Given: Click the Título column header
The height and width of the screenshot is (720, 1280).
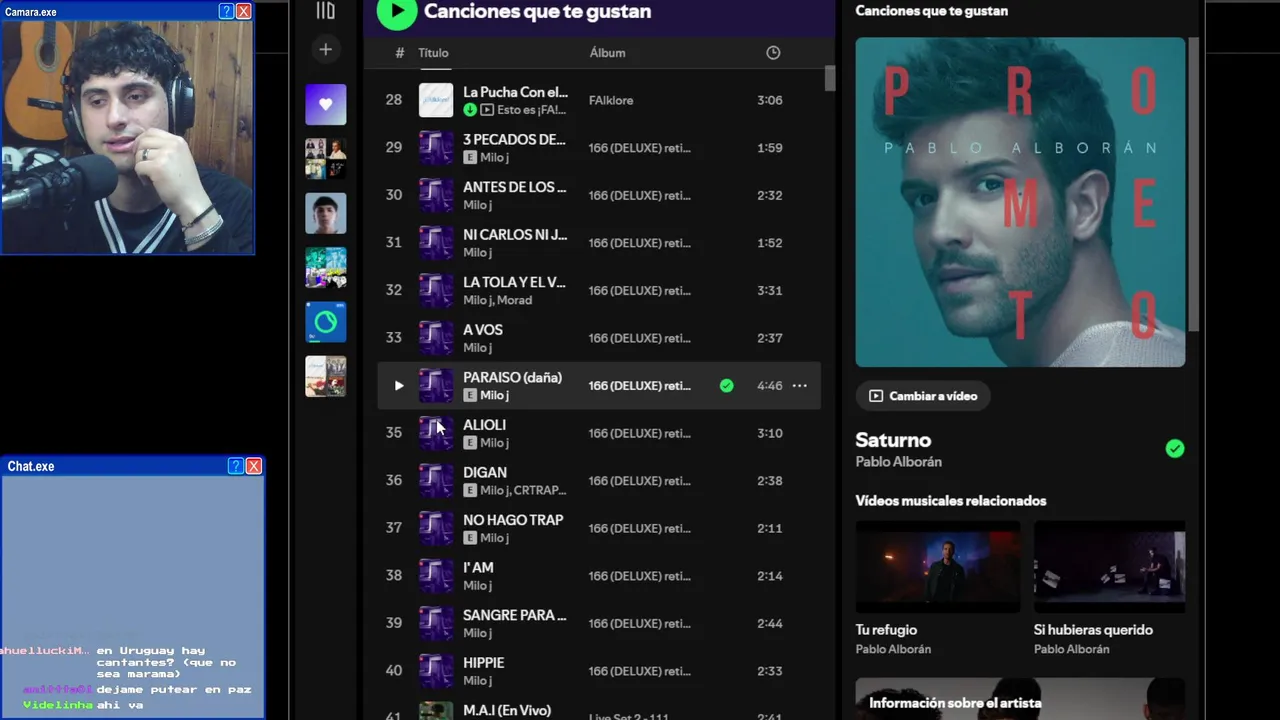Looking at the screenshot, I should point(433,53).
